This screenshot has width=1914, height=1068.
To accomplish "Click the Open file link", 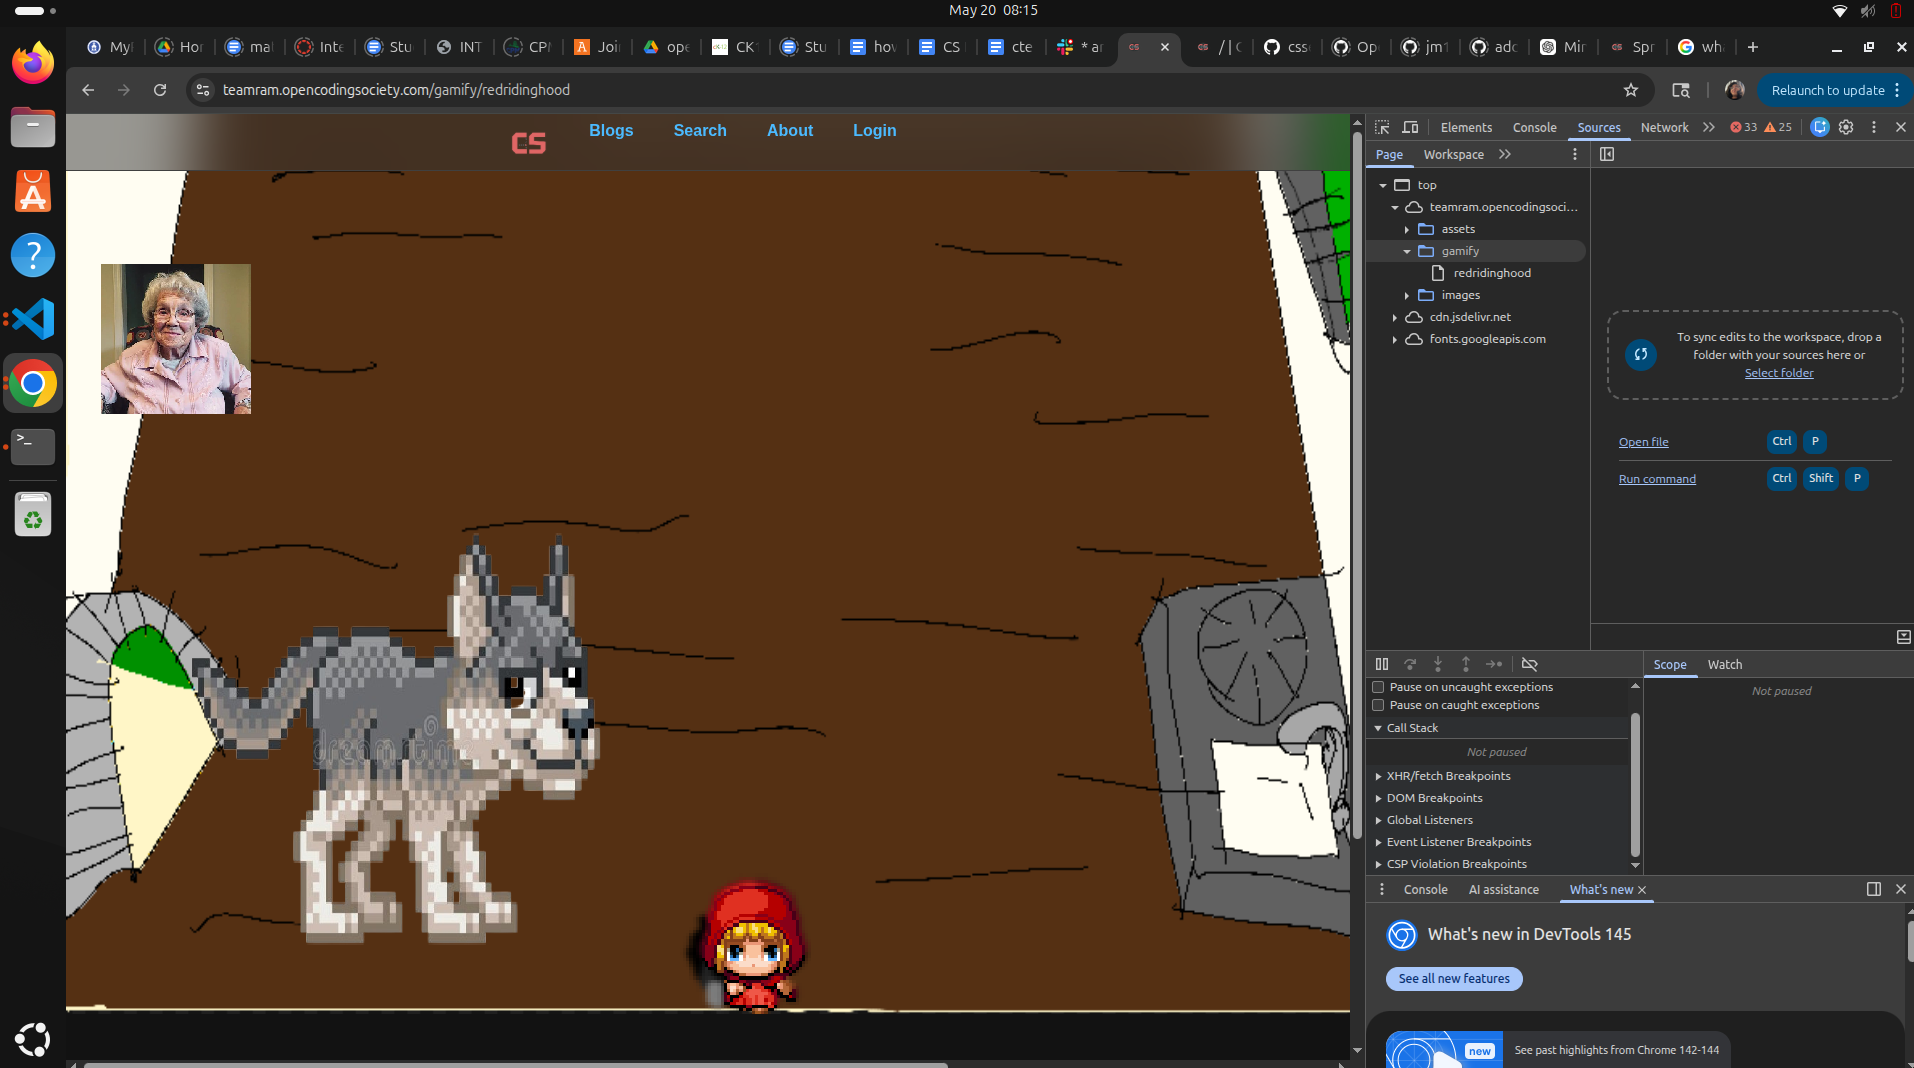I will pos(1643,442).
